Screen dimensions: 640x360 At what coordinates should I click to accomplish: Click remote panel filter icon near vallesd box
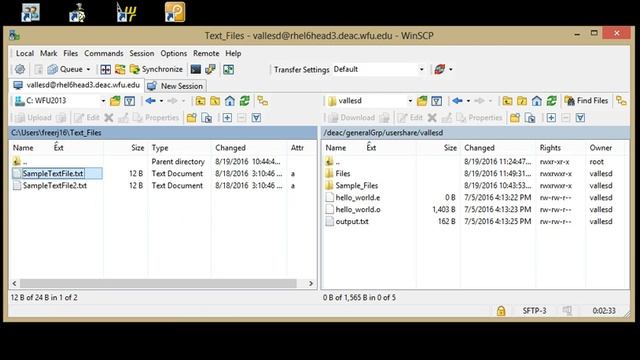(x=436, y=101)
